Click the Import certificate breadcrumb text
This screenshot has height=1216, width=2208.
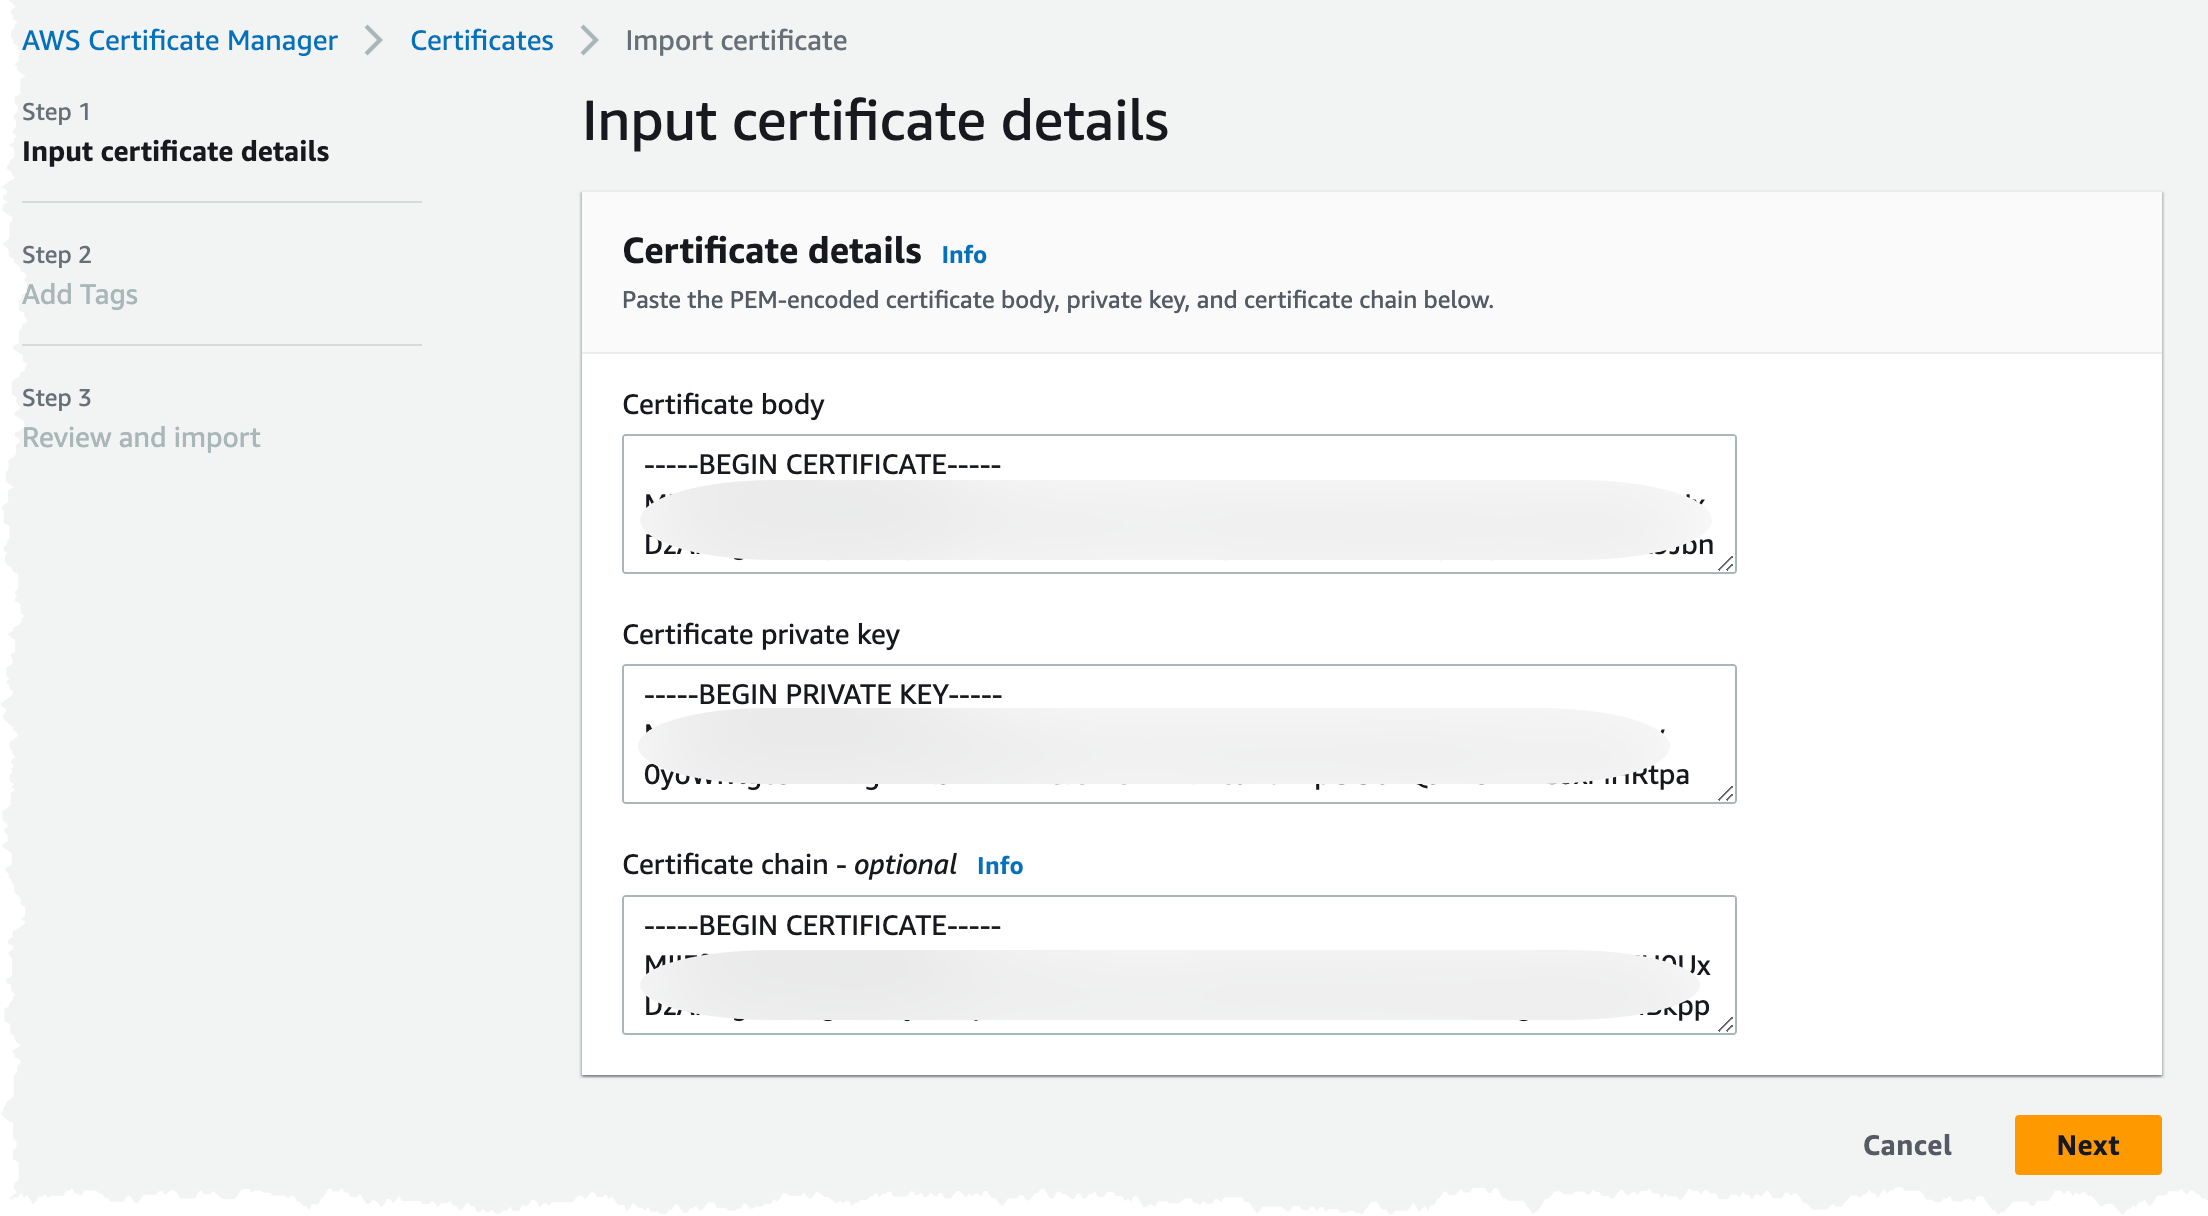click(736, 40)
